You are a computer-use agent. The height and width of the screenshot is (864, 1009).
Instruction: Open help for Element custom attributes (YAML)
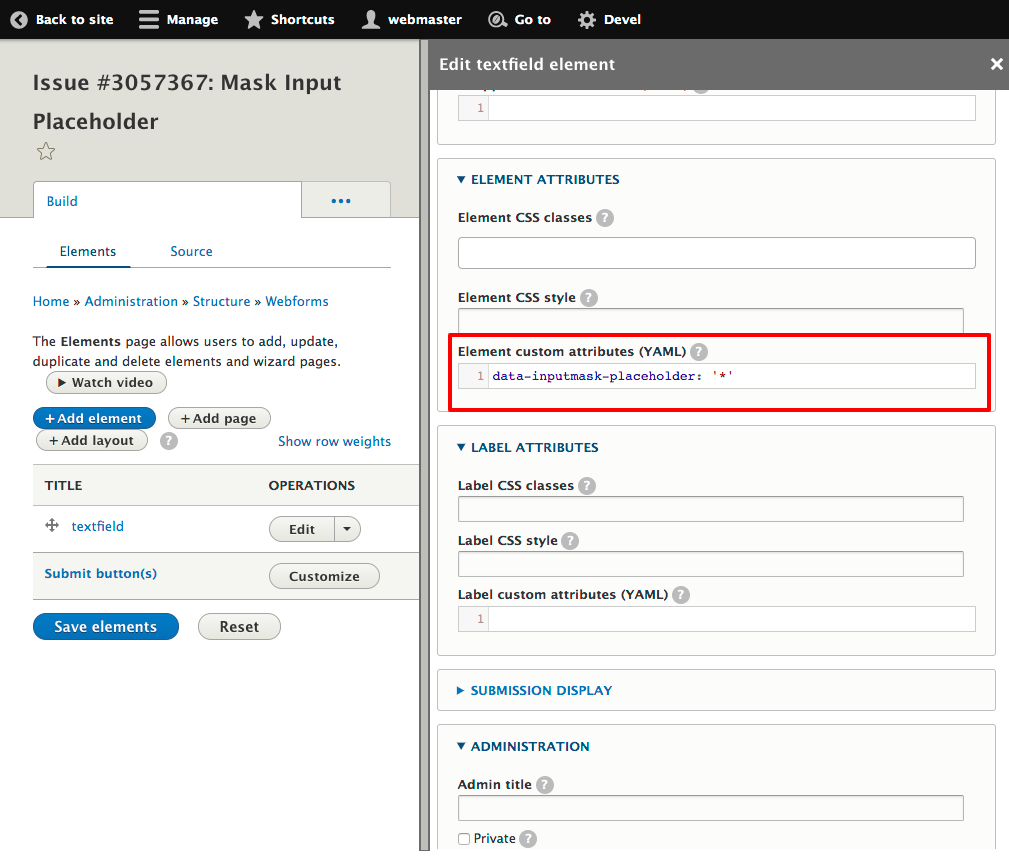(x=699, y=352)
